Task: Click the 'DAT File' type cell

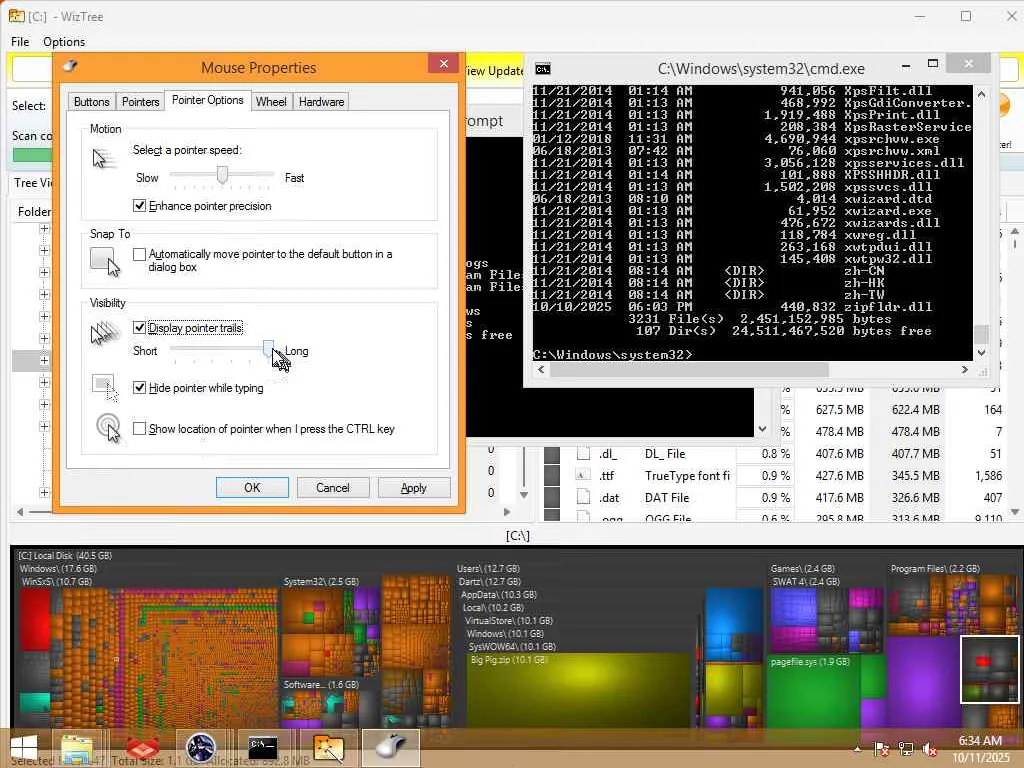Action: coord(667,498)
